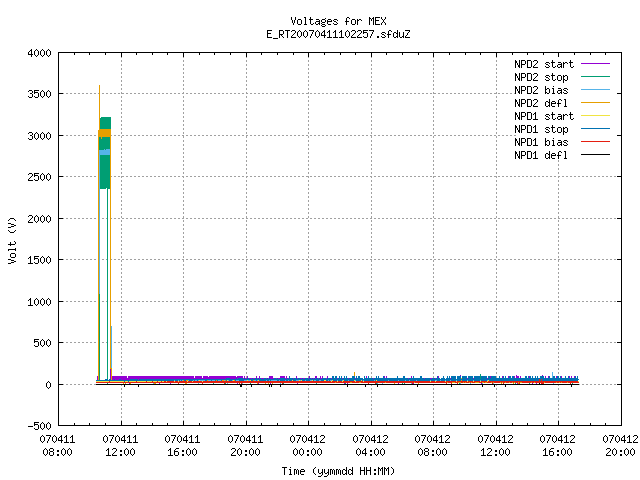Click the black NPD1 defl legend line
Viewport: 640px width, 480px height.
coord(595,155)
